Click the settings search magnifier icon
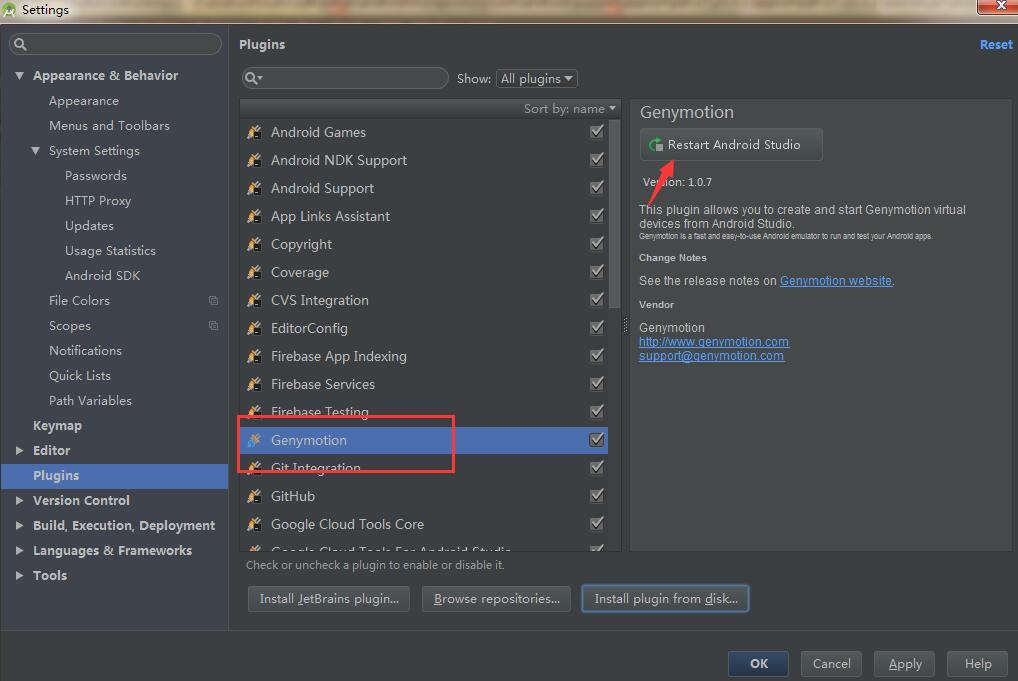1018x681 pixels. (20, 44)
